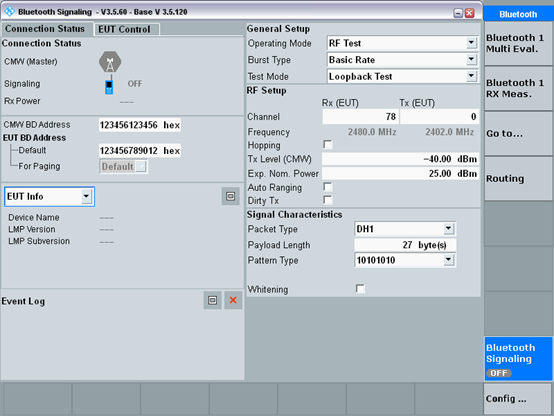
Task: Clear the Event Log with red X
Action: point(233,300)
